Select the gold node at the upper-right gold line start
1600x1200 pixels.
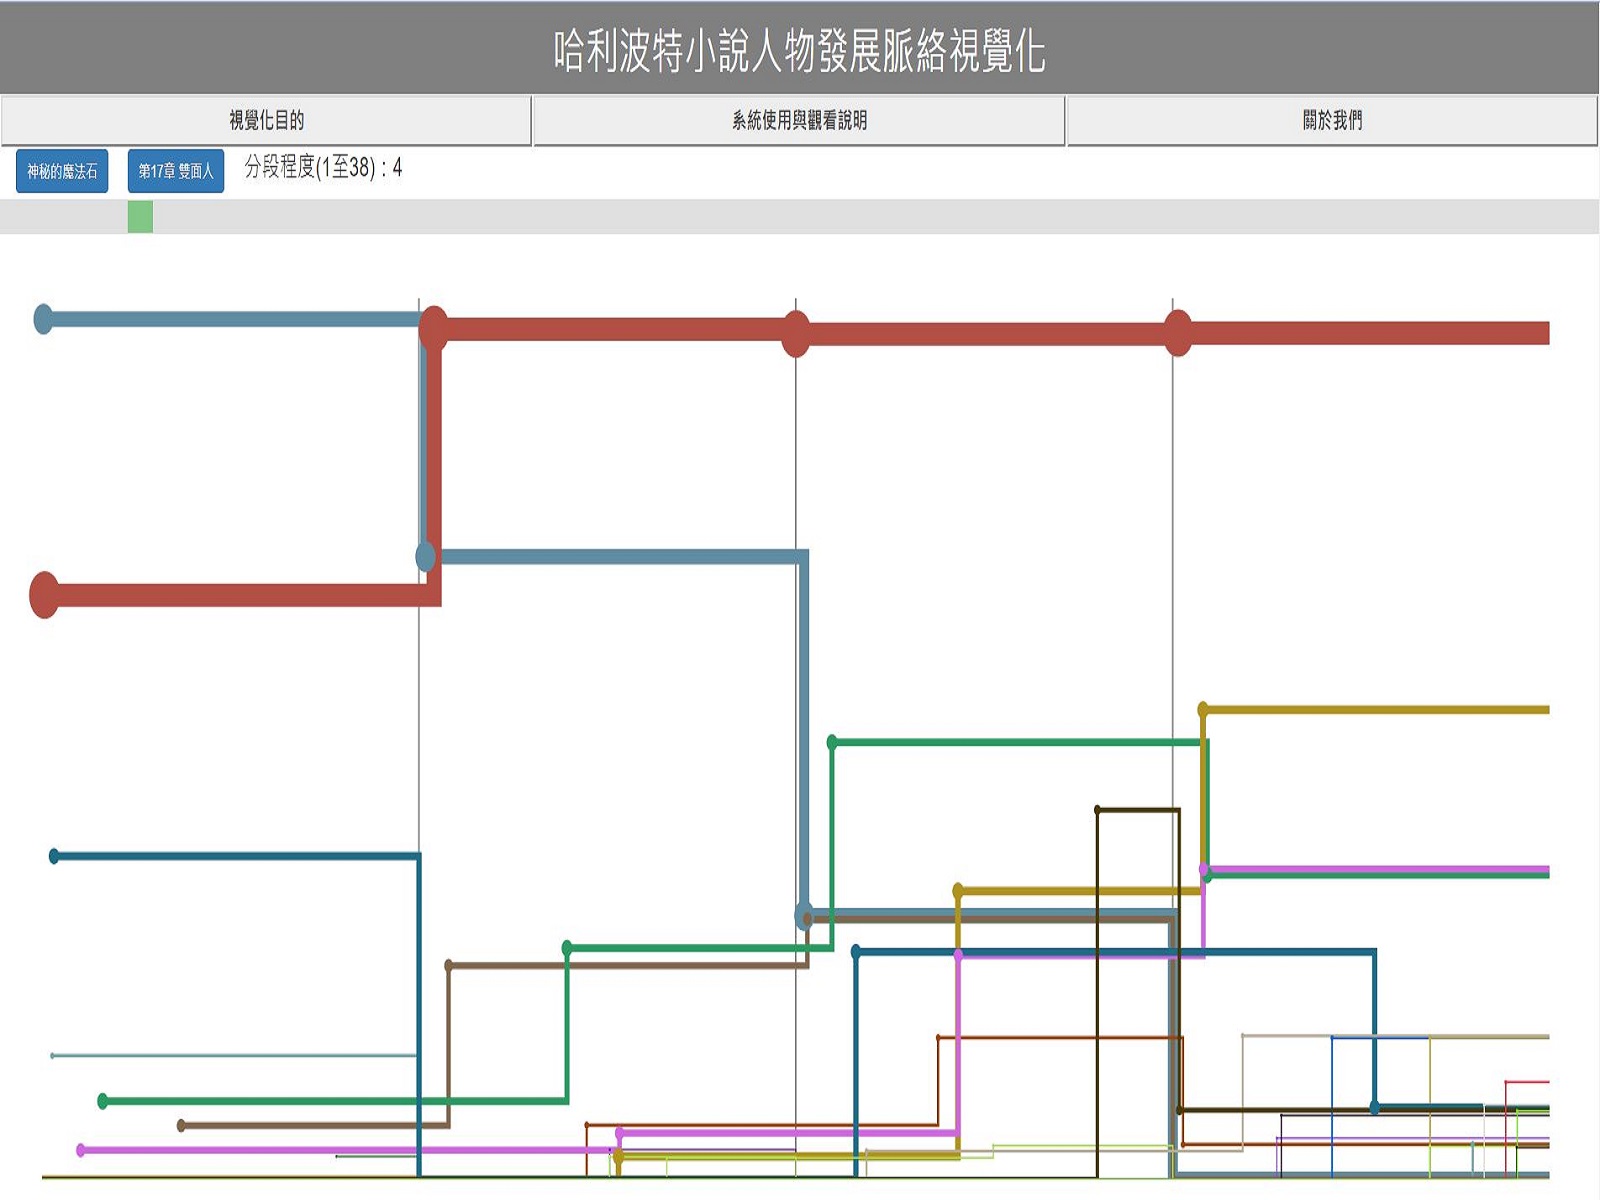click(x=1203, y=709)
